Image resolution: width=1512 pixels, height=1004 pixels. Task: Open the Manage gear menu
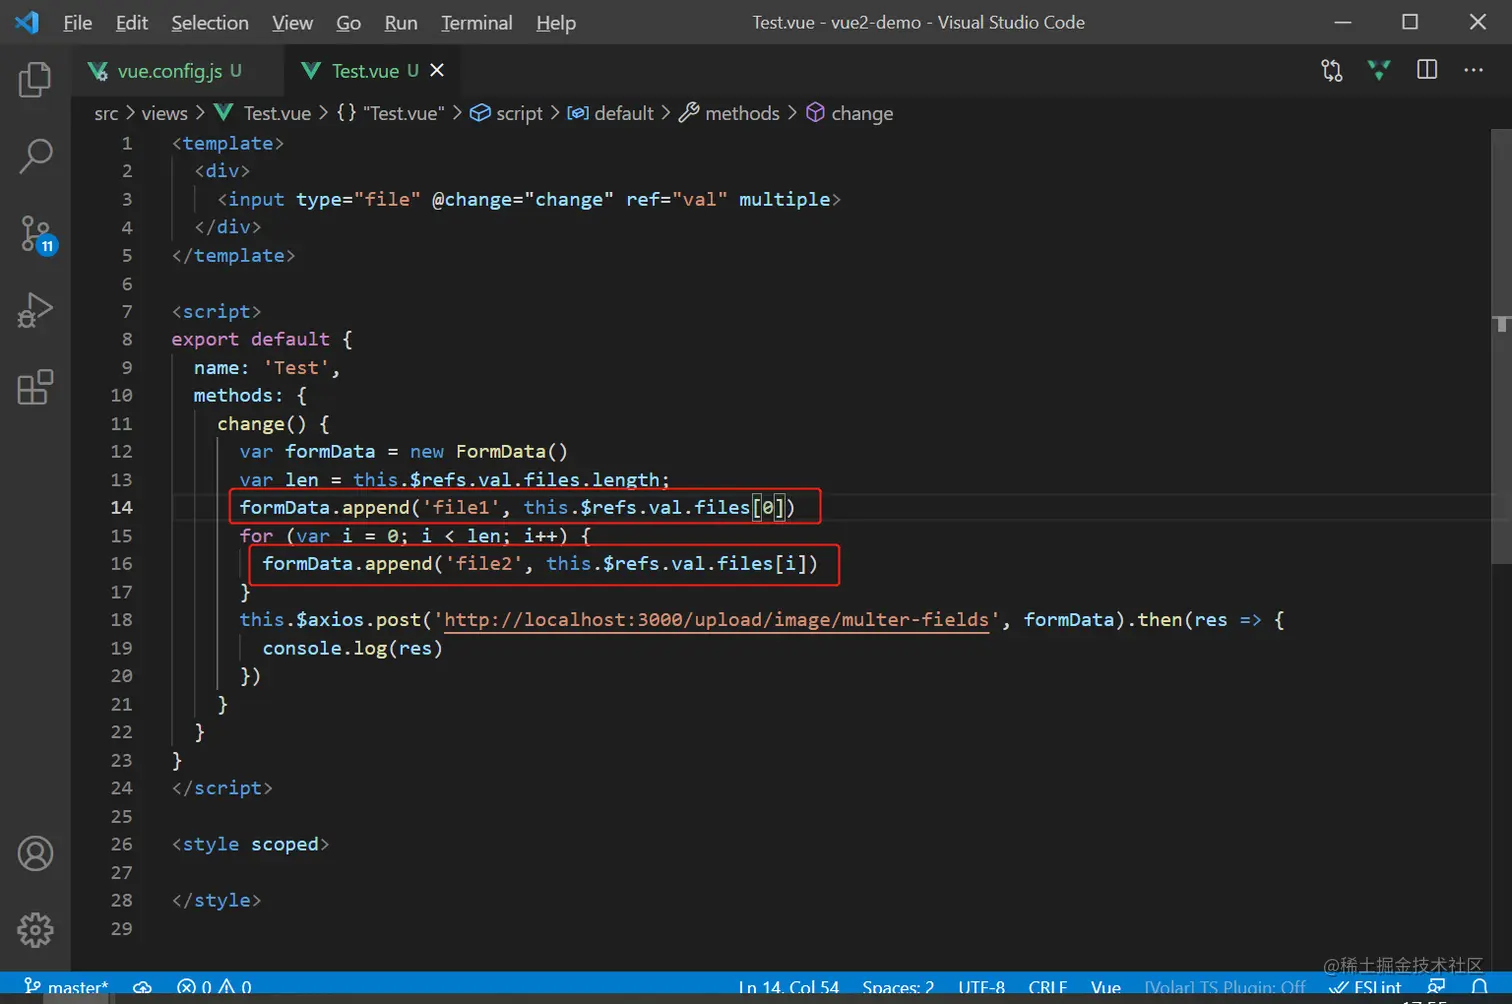[35, 930]
